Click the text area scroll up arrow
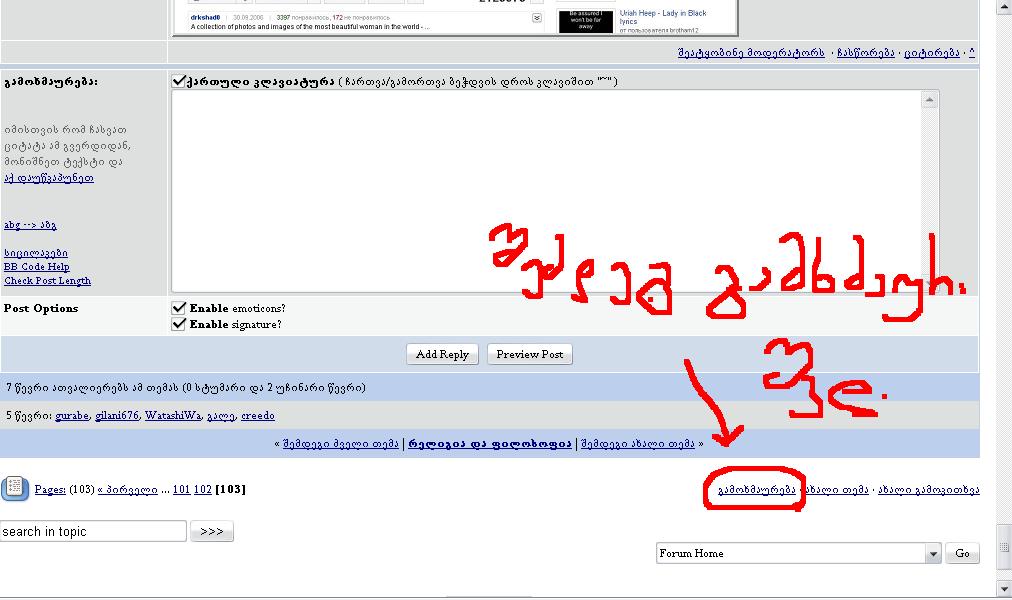 coord(929,99)
